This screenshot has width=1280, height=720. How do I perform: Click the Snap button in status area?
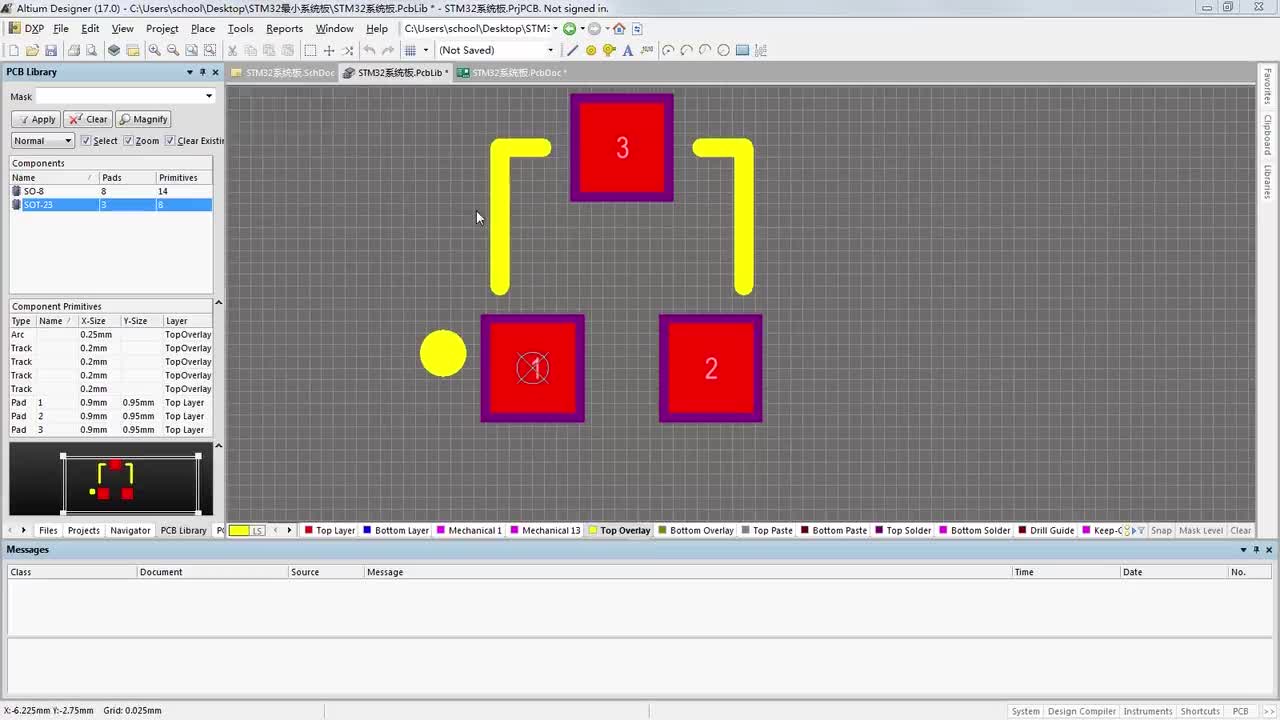[1161, 530]
